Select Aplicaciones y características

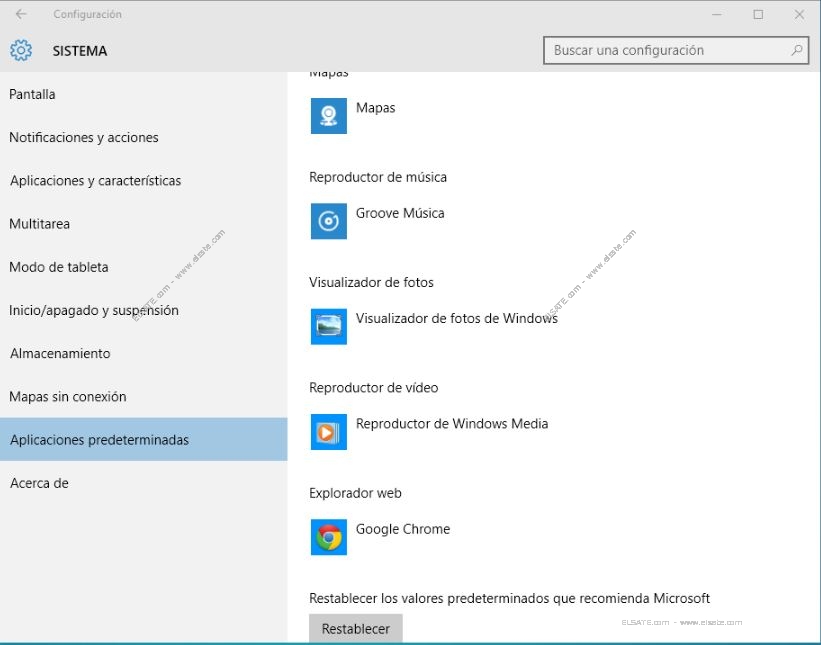[x=143, y=181]
